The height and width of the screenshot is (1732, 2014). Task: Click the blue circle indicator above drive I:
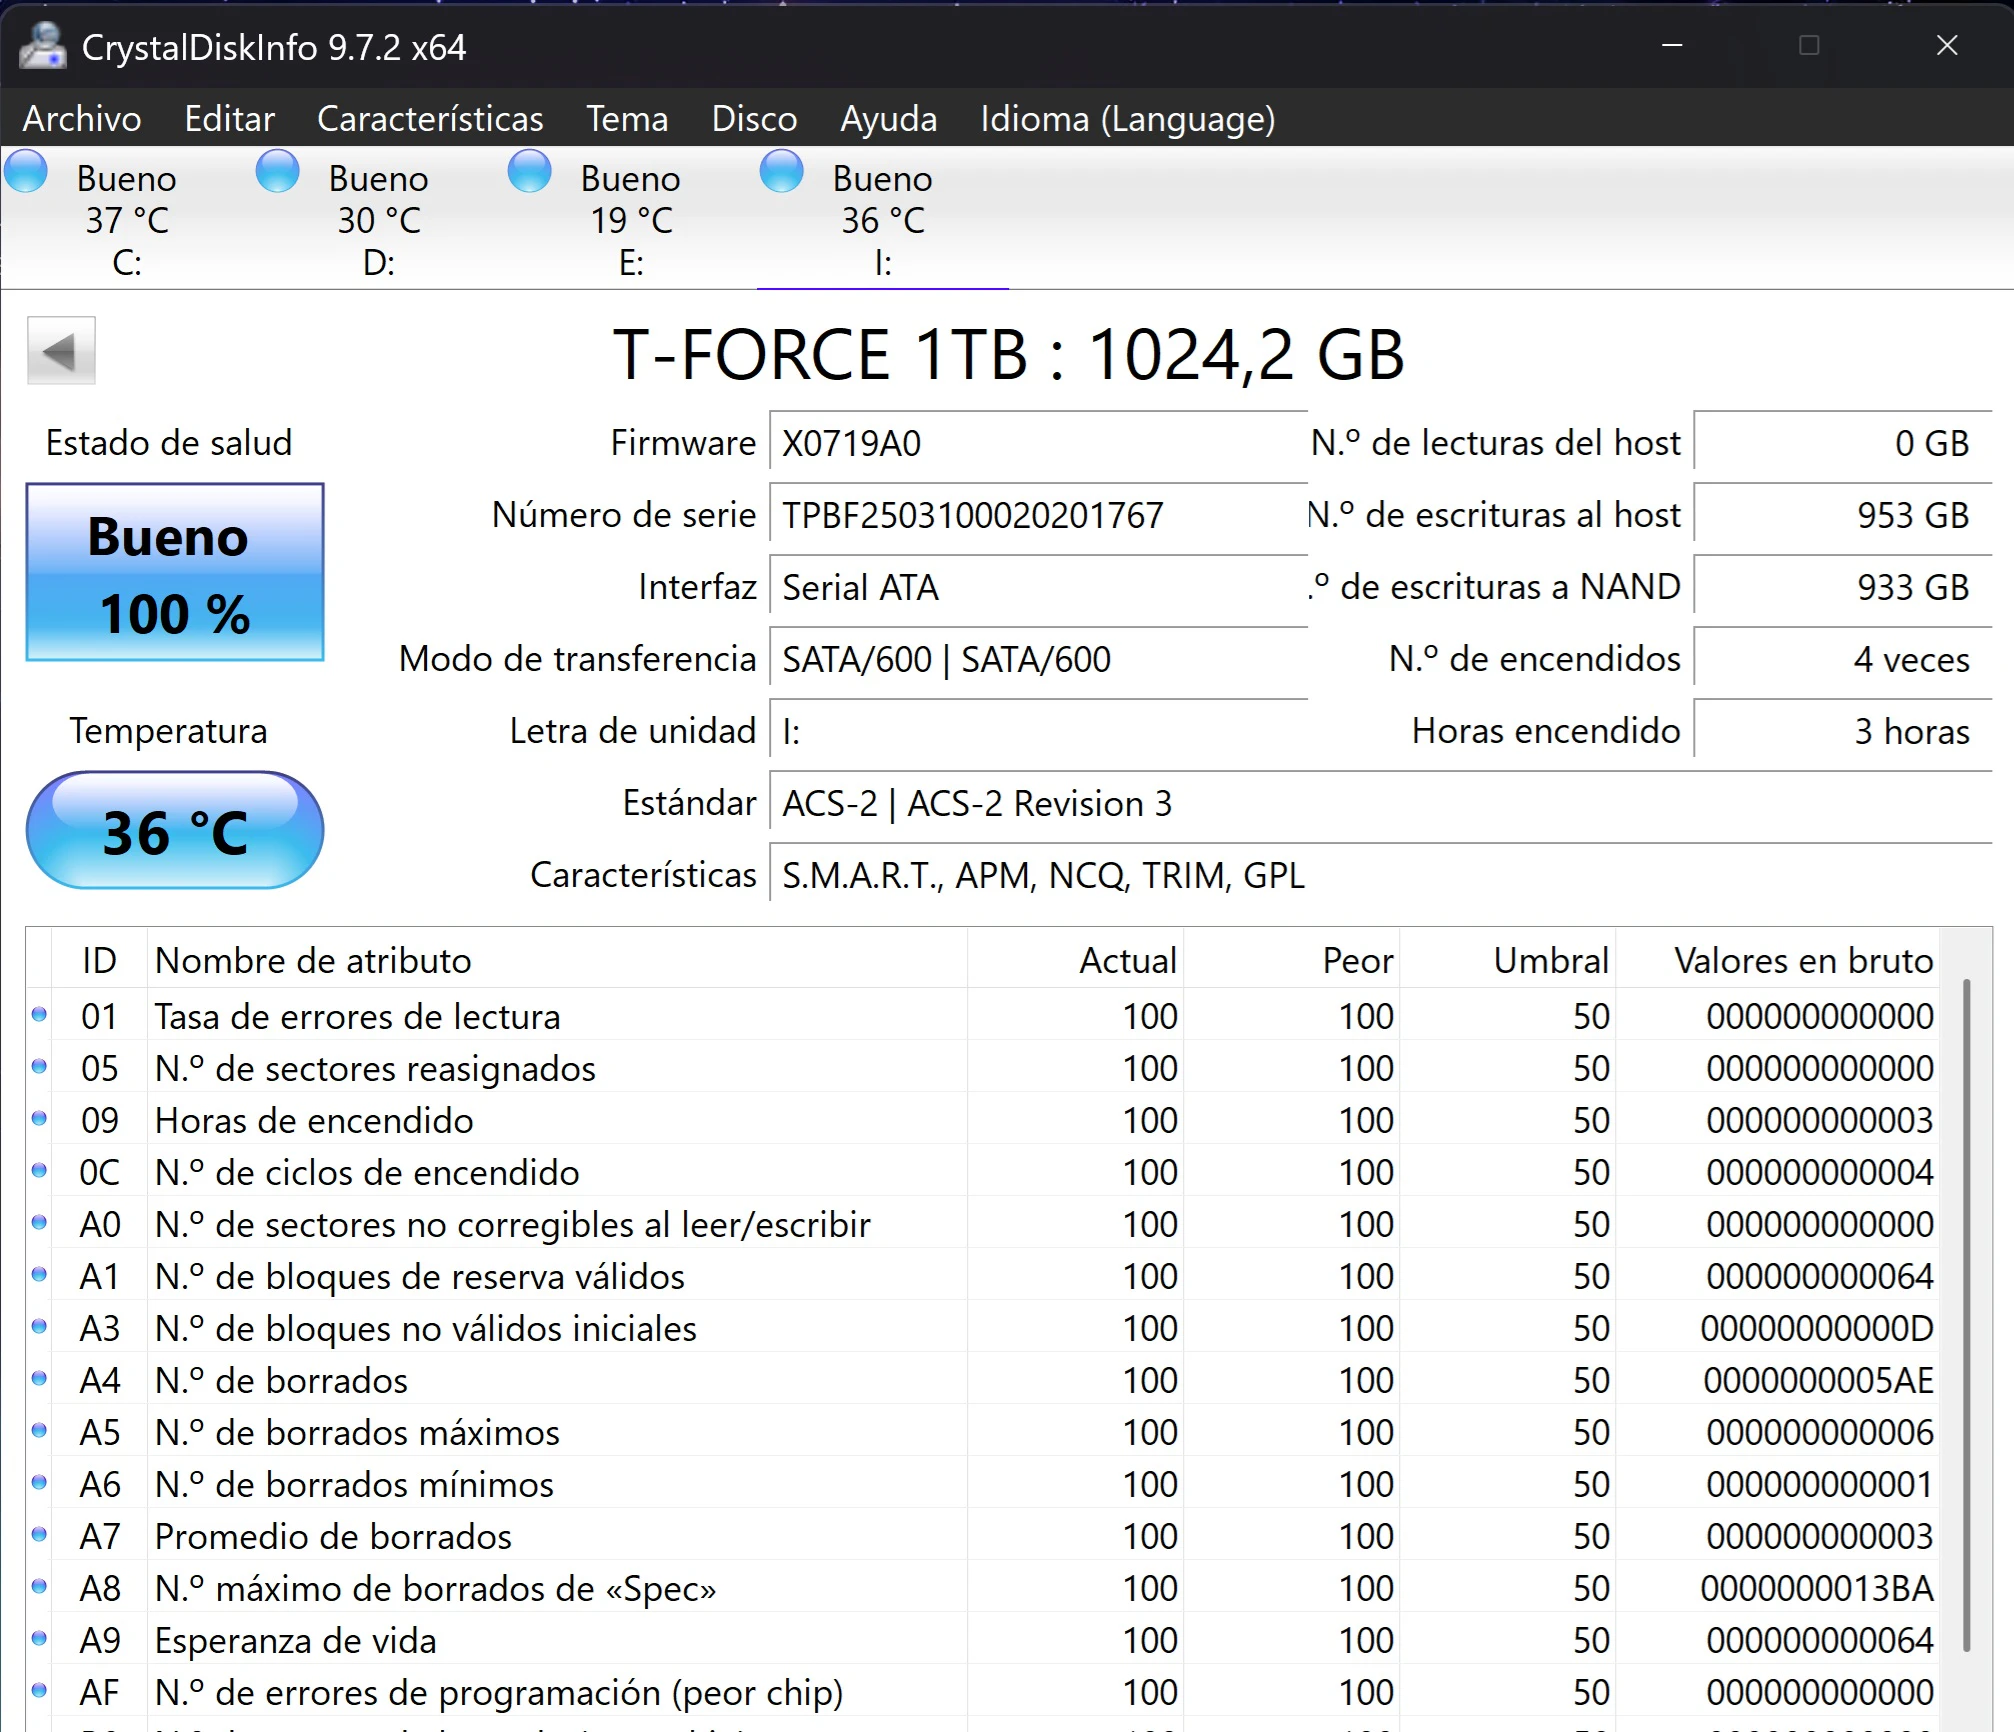click(x=781, y=171)
